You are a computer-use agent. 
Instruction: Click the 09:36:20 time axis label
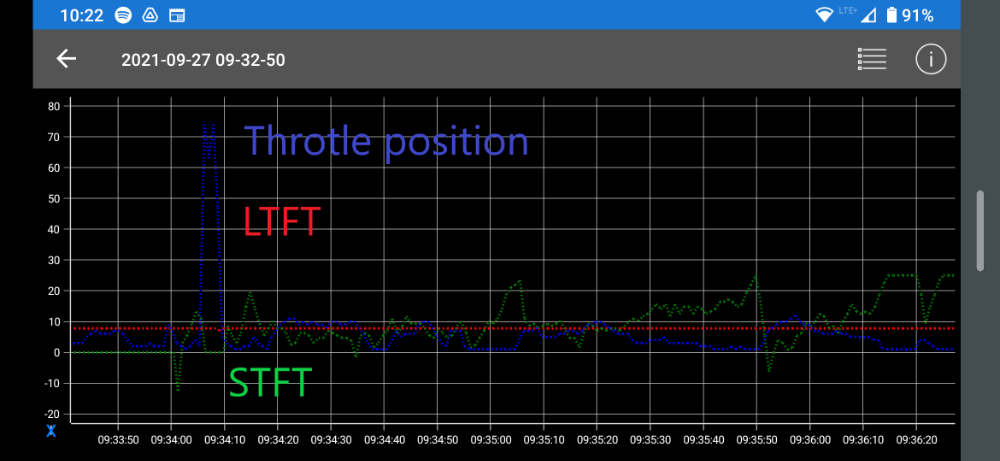point(917,439)
